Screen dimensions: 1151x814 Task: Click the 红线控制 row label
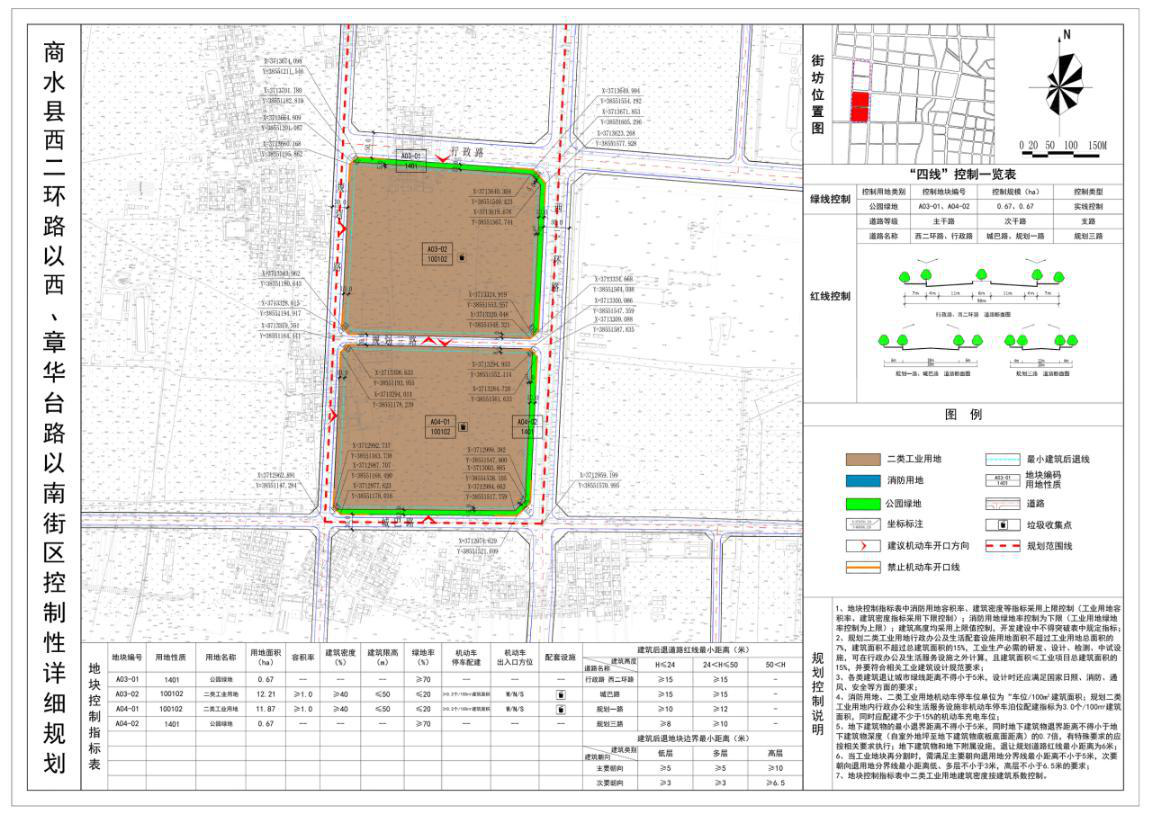pos(830,296)
